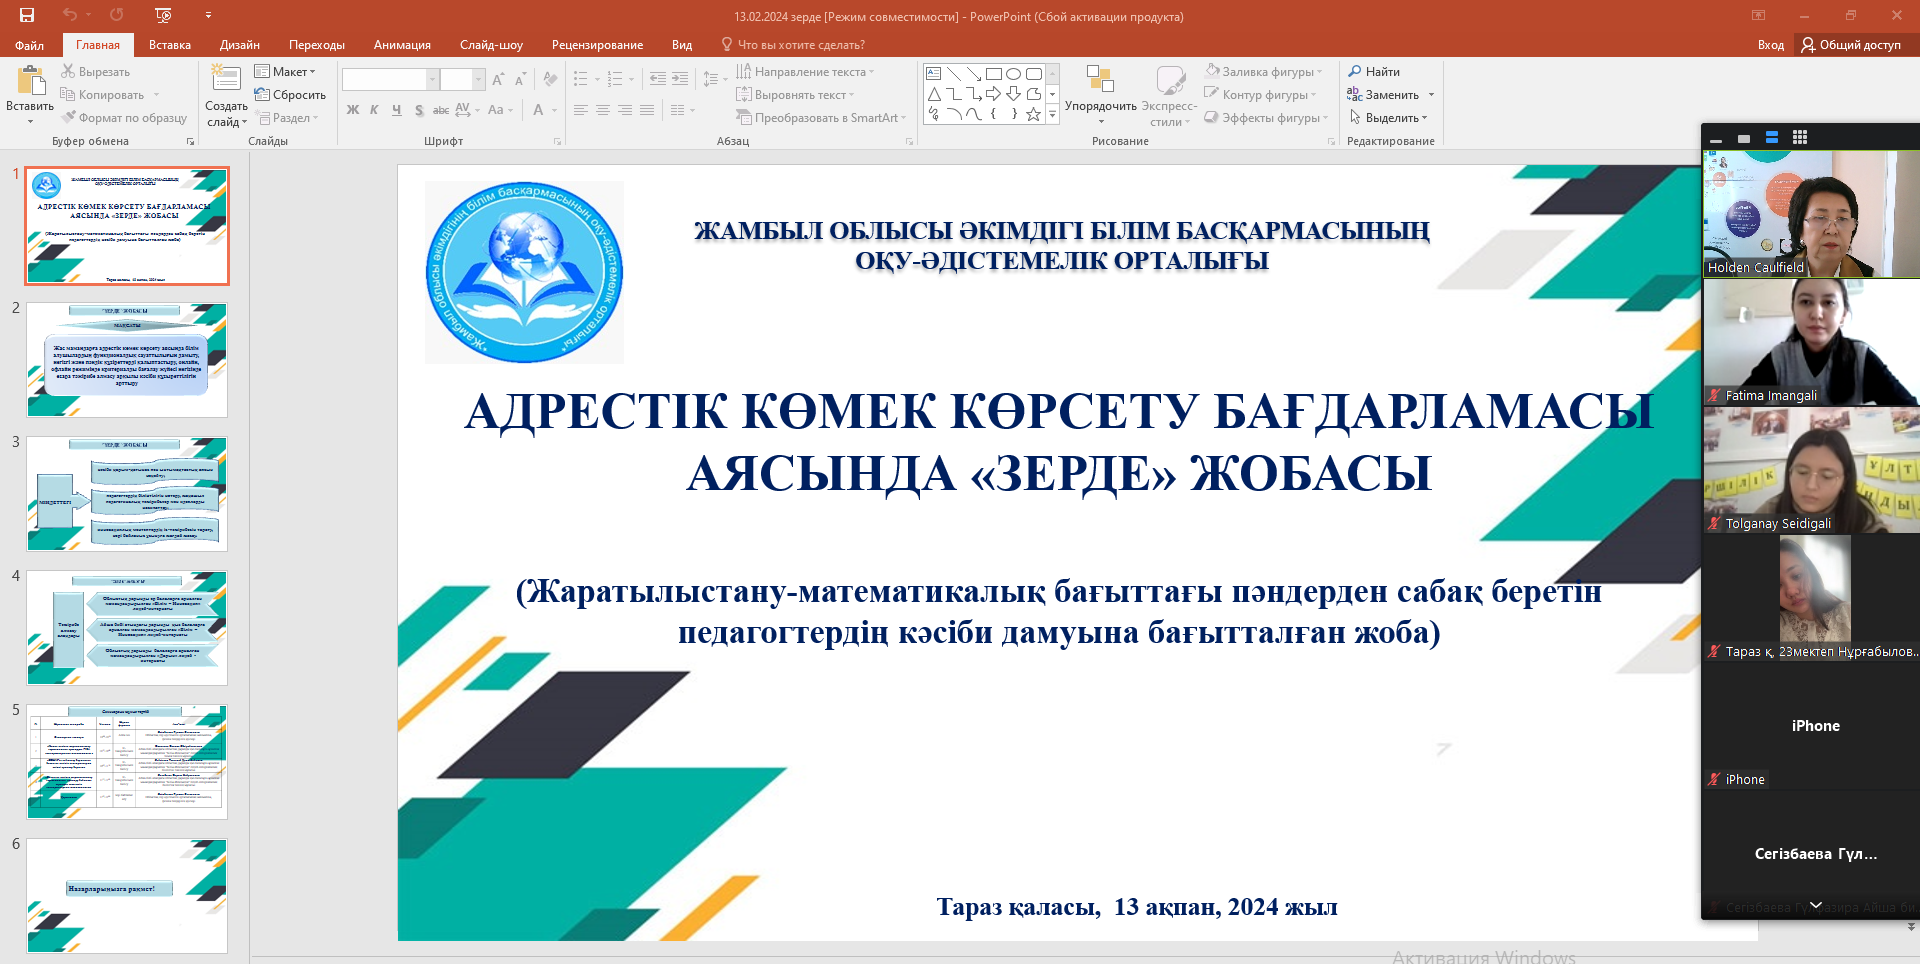Select the freeform scribble shape
1920x964 pixels.
tap(933, 114)
